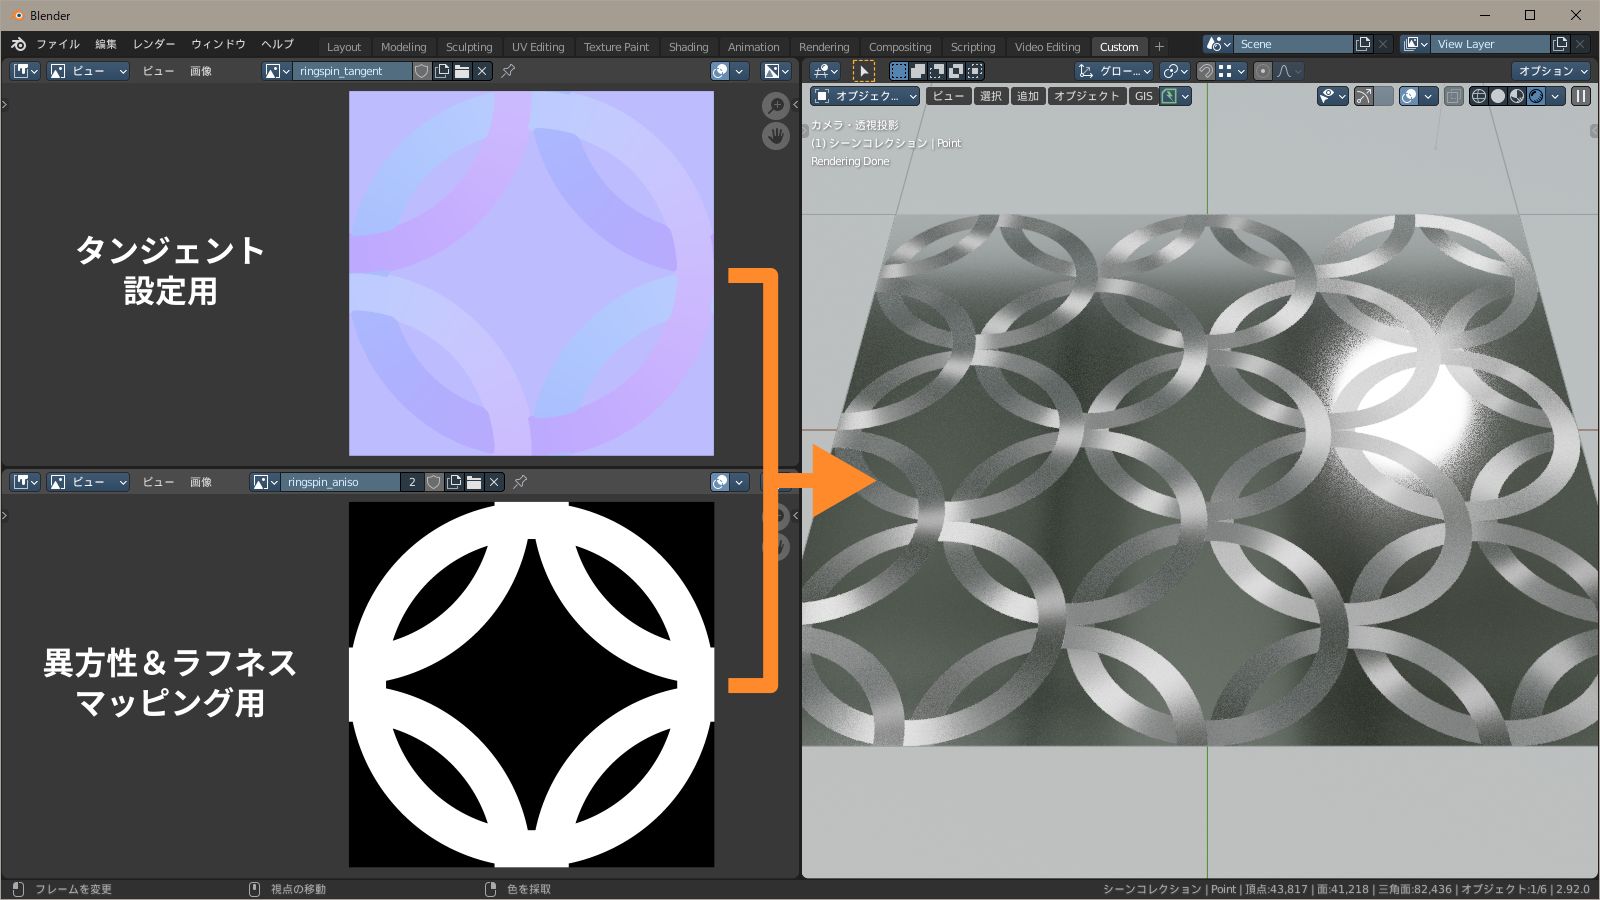This screenshot has width=1600, height=900.
Task: Switch to the Scripting workspace tab
Action: 973,47
